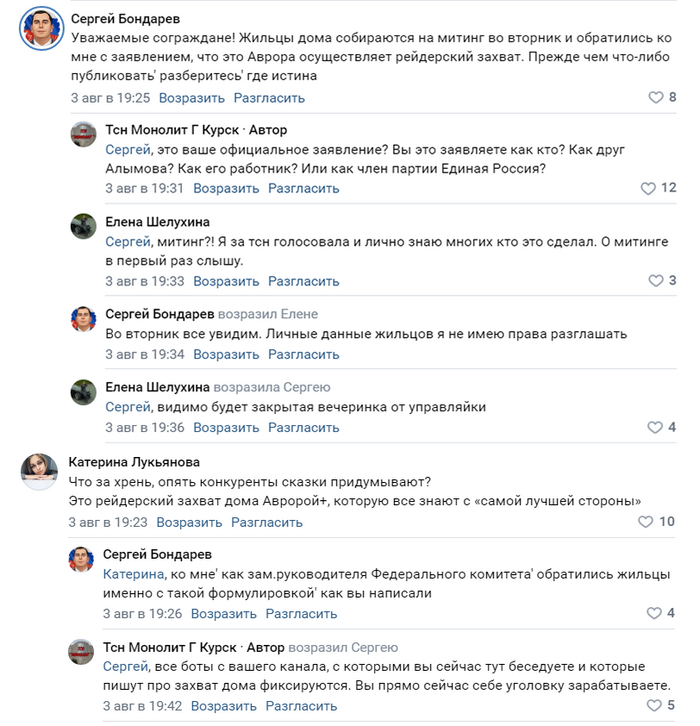Click Разгласить under the 19:31 comment

pos(304,188)
